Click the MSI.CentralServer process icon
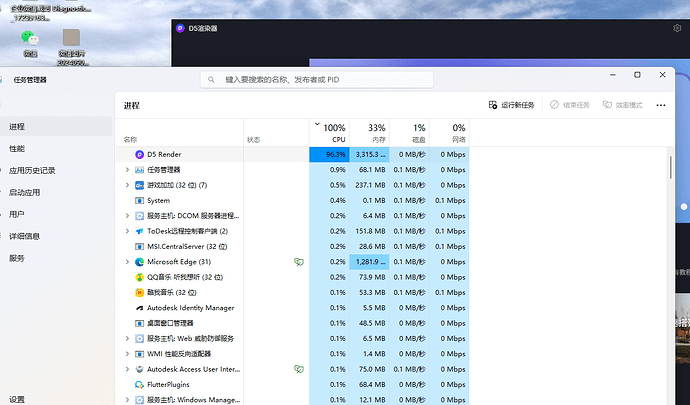Image resolution: width=690 pixels, height=405 pixels. (139, 247)
